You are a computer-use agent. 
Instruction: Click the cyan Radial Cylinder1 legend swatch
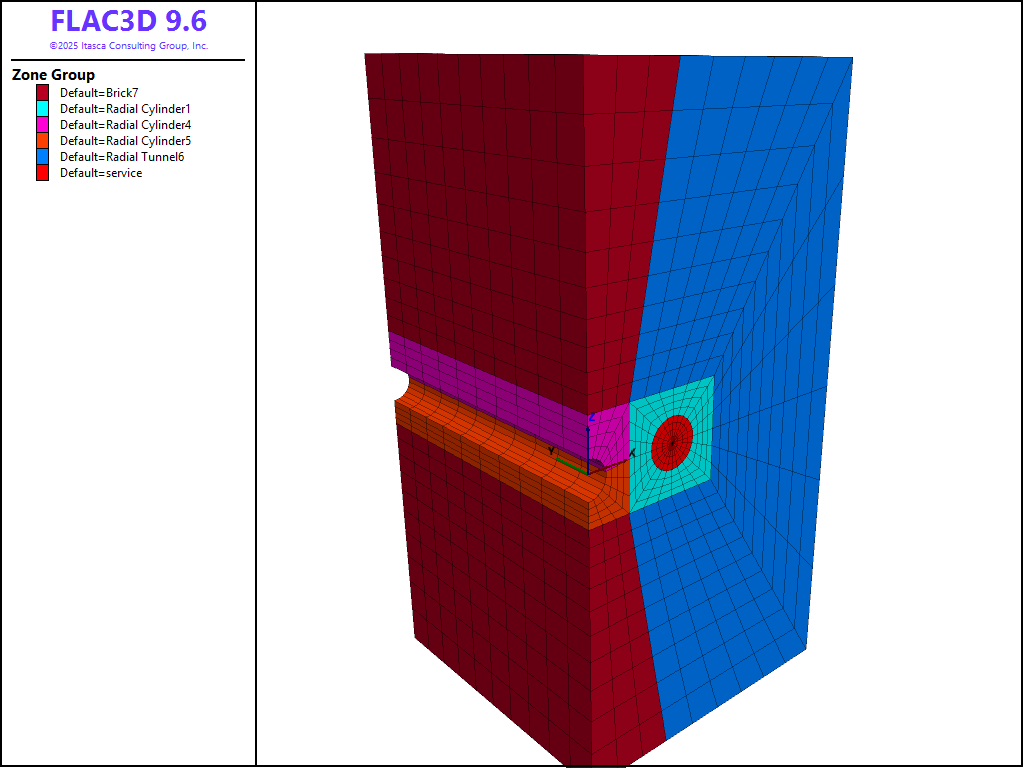coord(42,109)
